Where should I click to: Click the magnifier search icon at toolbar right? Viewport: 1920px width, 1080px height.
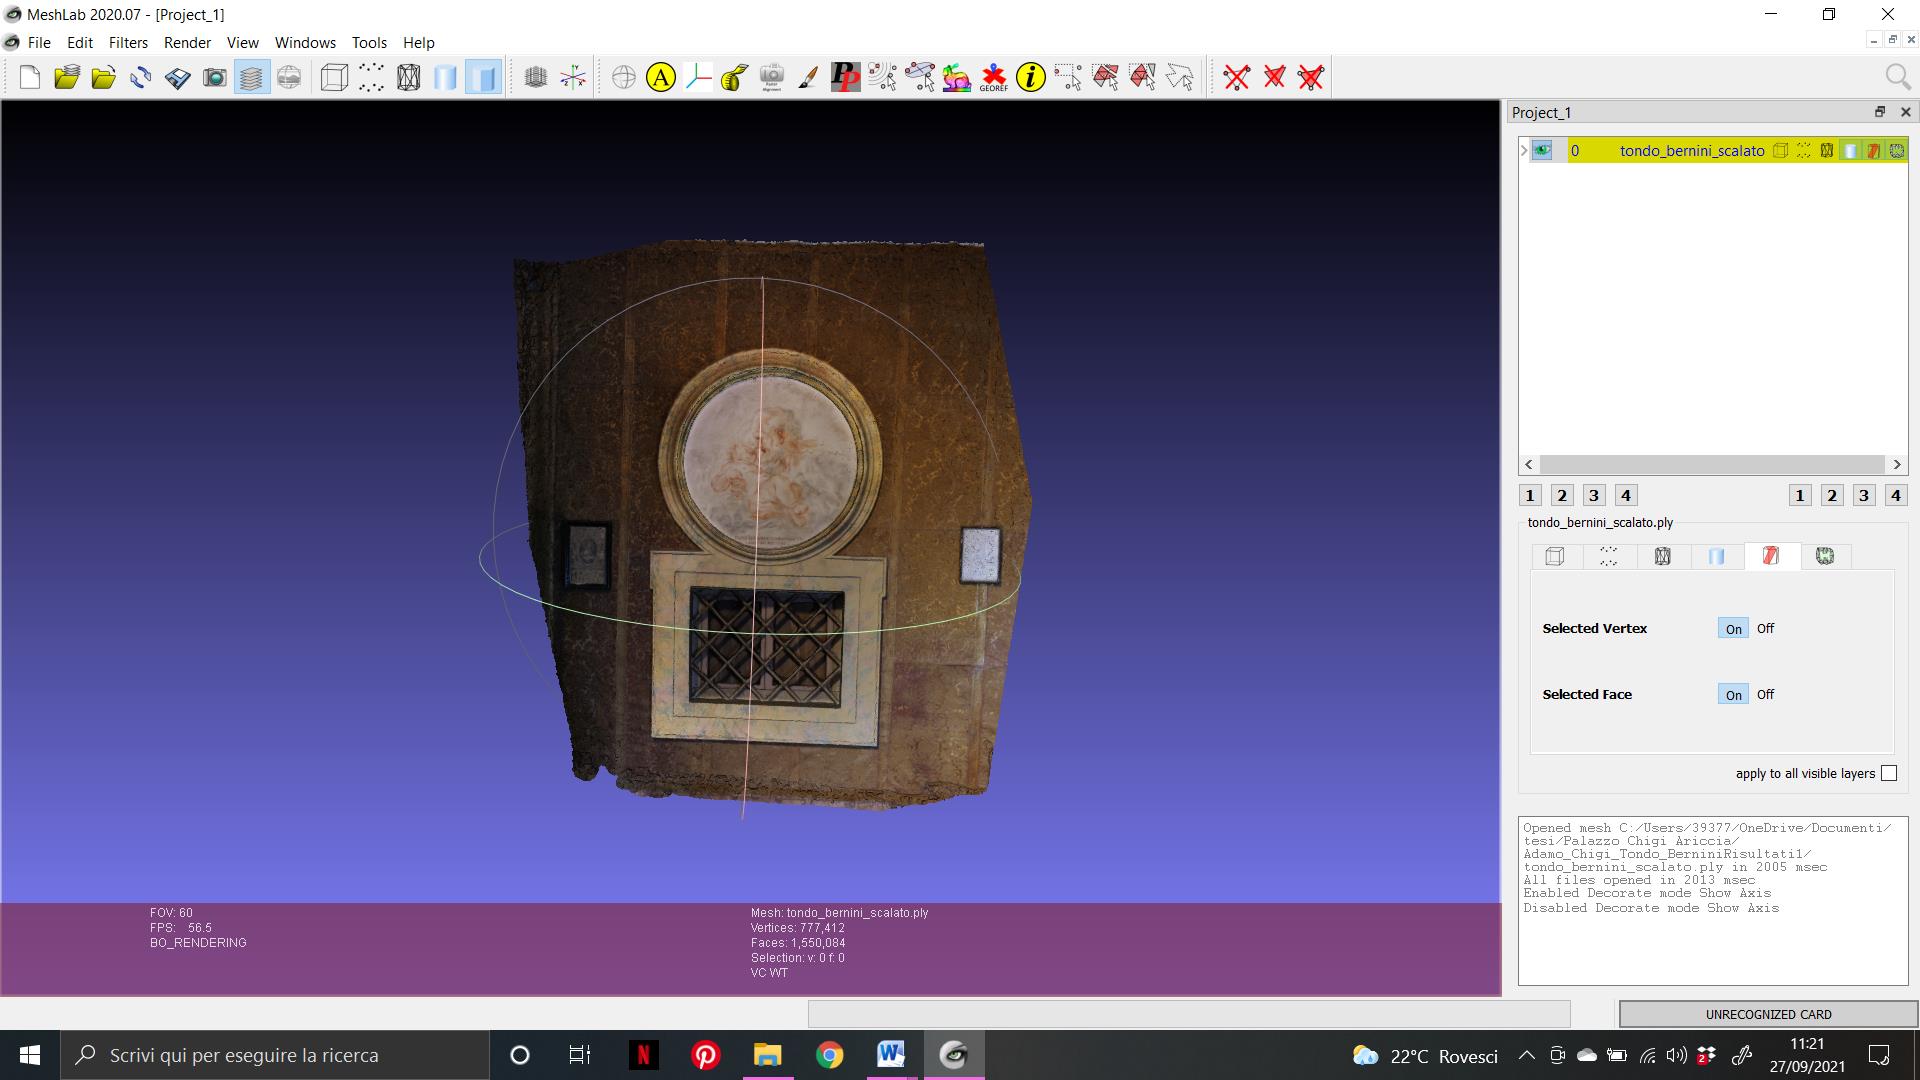(x=1897, y=77)
